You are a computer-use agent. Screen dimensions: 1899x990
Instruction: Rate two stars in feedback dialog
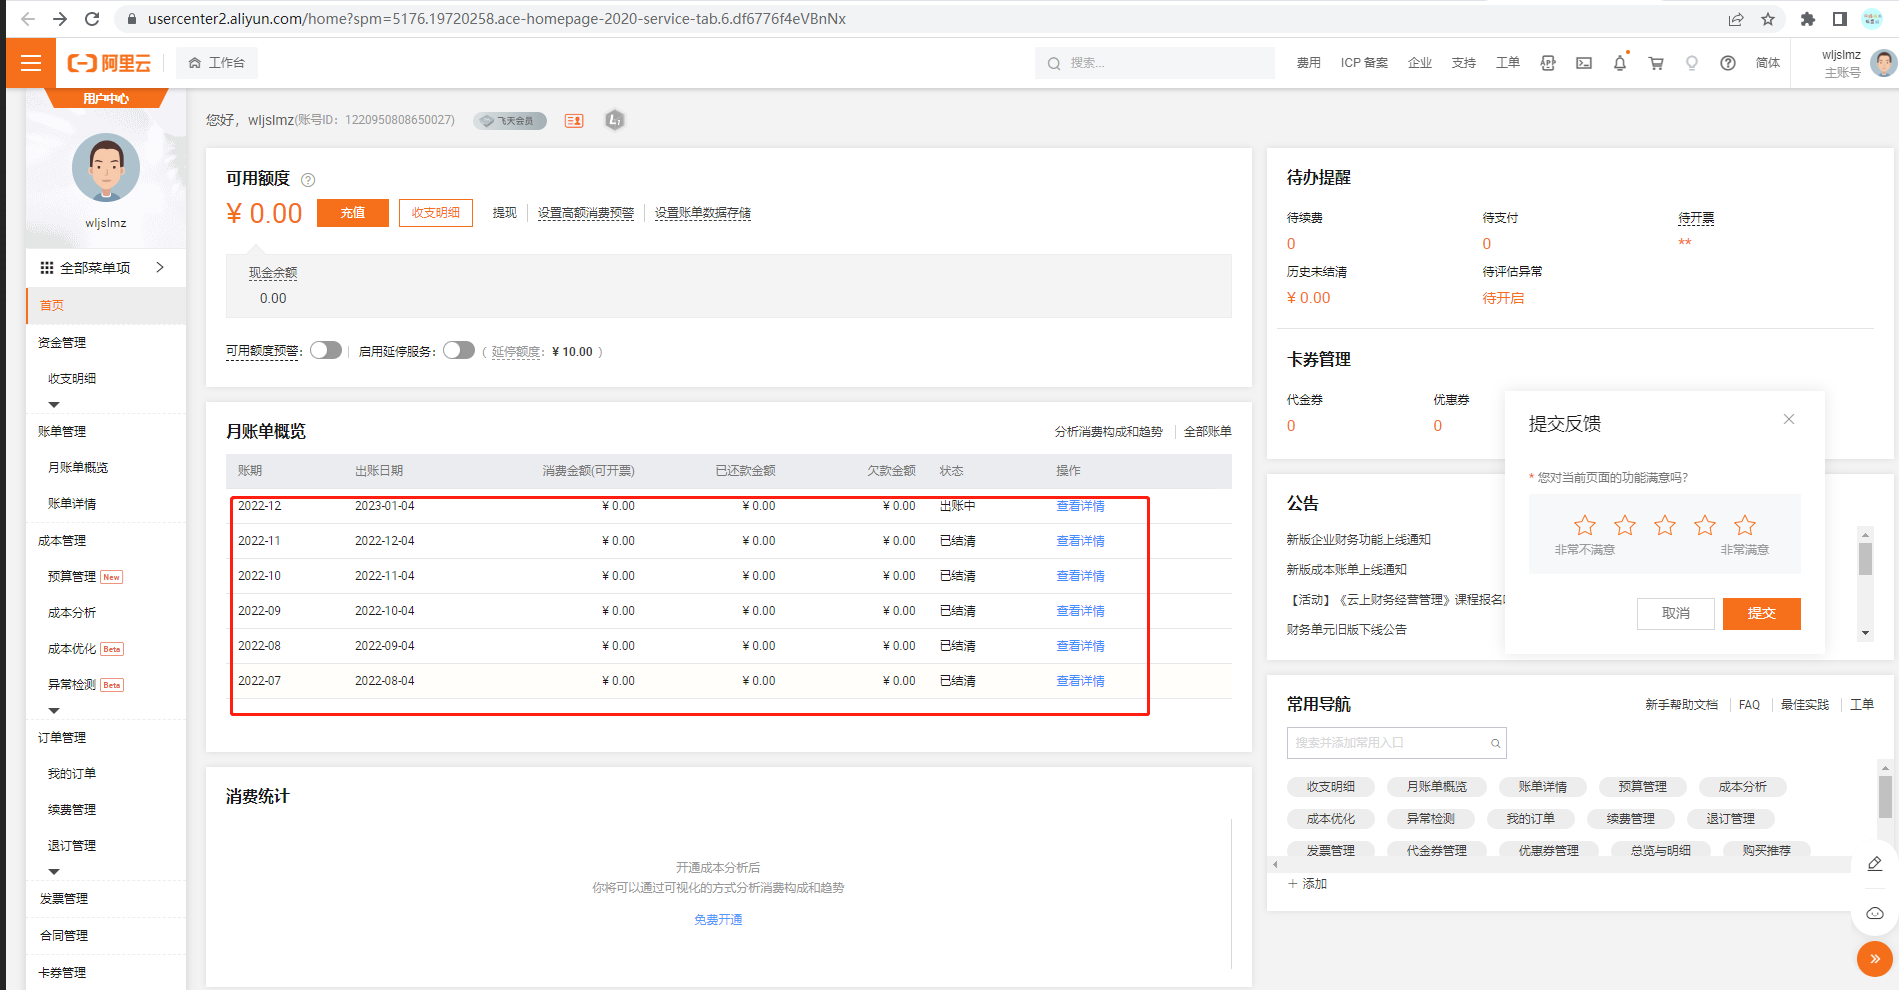point(1625,525)
